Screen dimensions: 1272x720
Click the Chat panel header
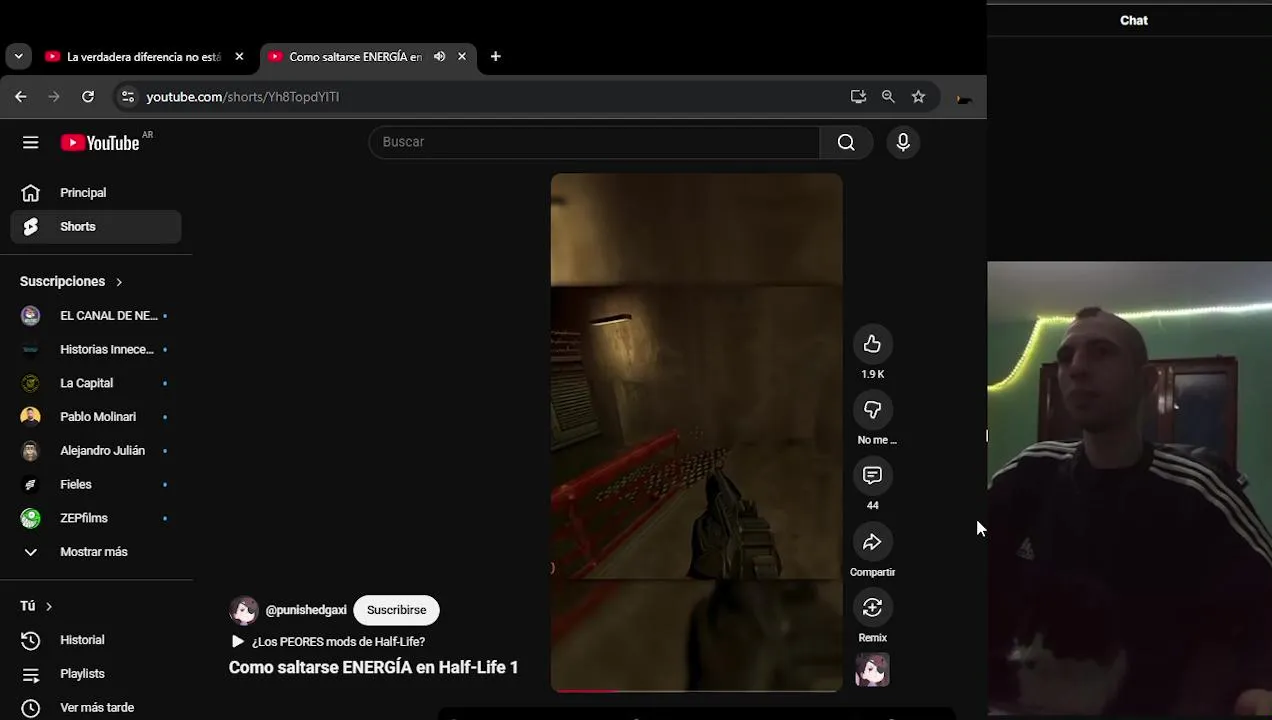click(x=1134, y=20)
